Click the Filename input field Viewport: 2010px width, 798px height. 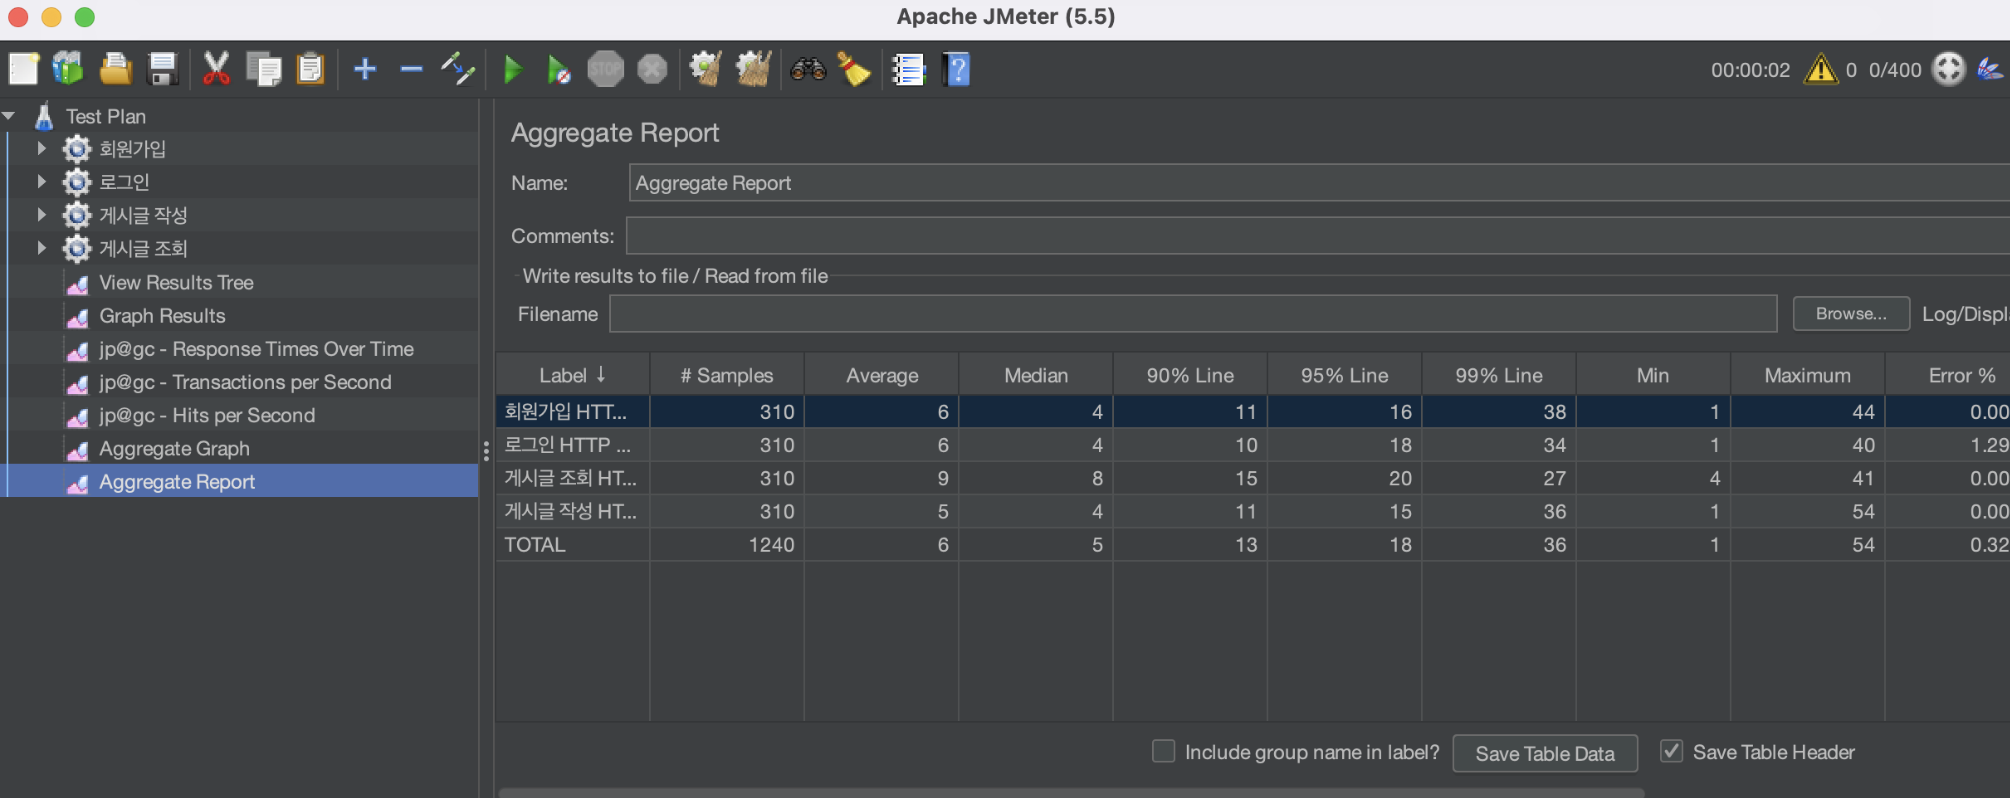tap(1193, 314)
